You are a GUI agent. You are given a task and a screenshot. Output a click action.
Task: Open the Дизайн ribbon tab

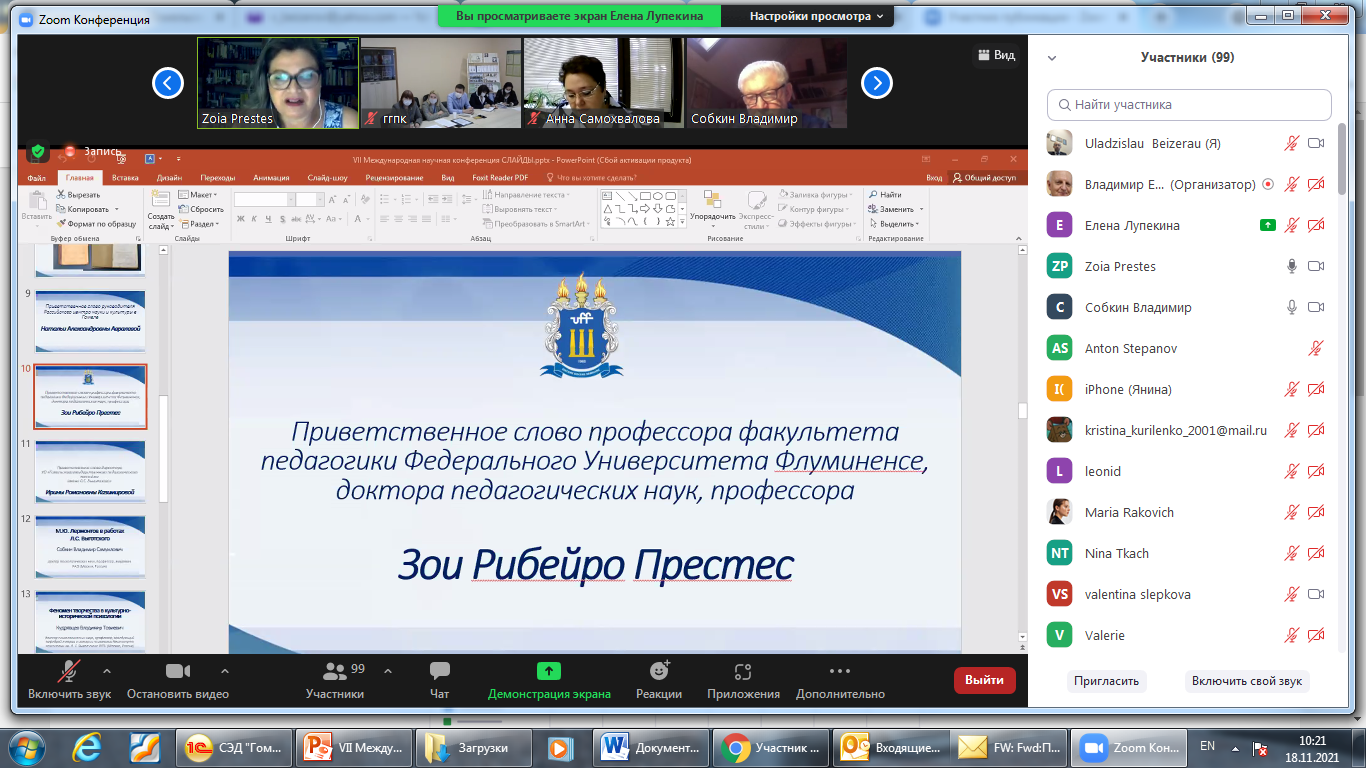[x=168, y=177]
